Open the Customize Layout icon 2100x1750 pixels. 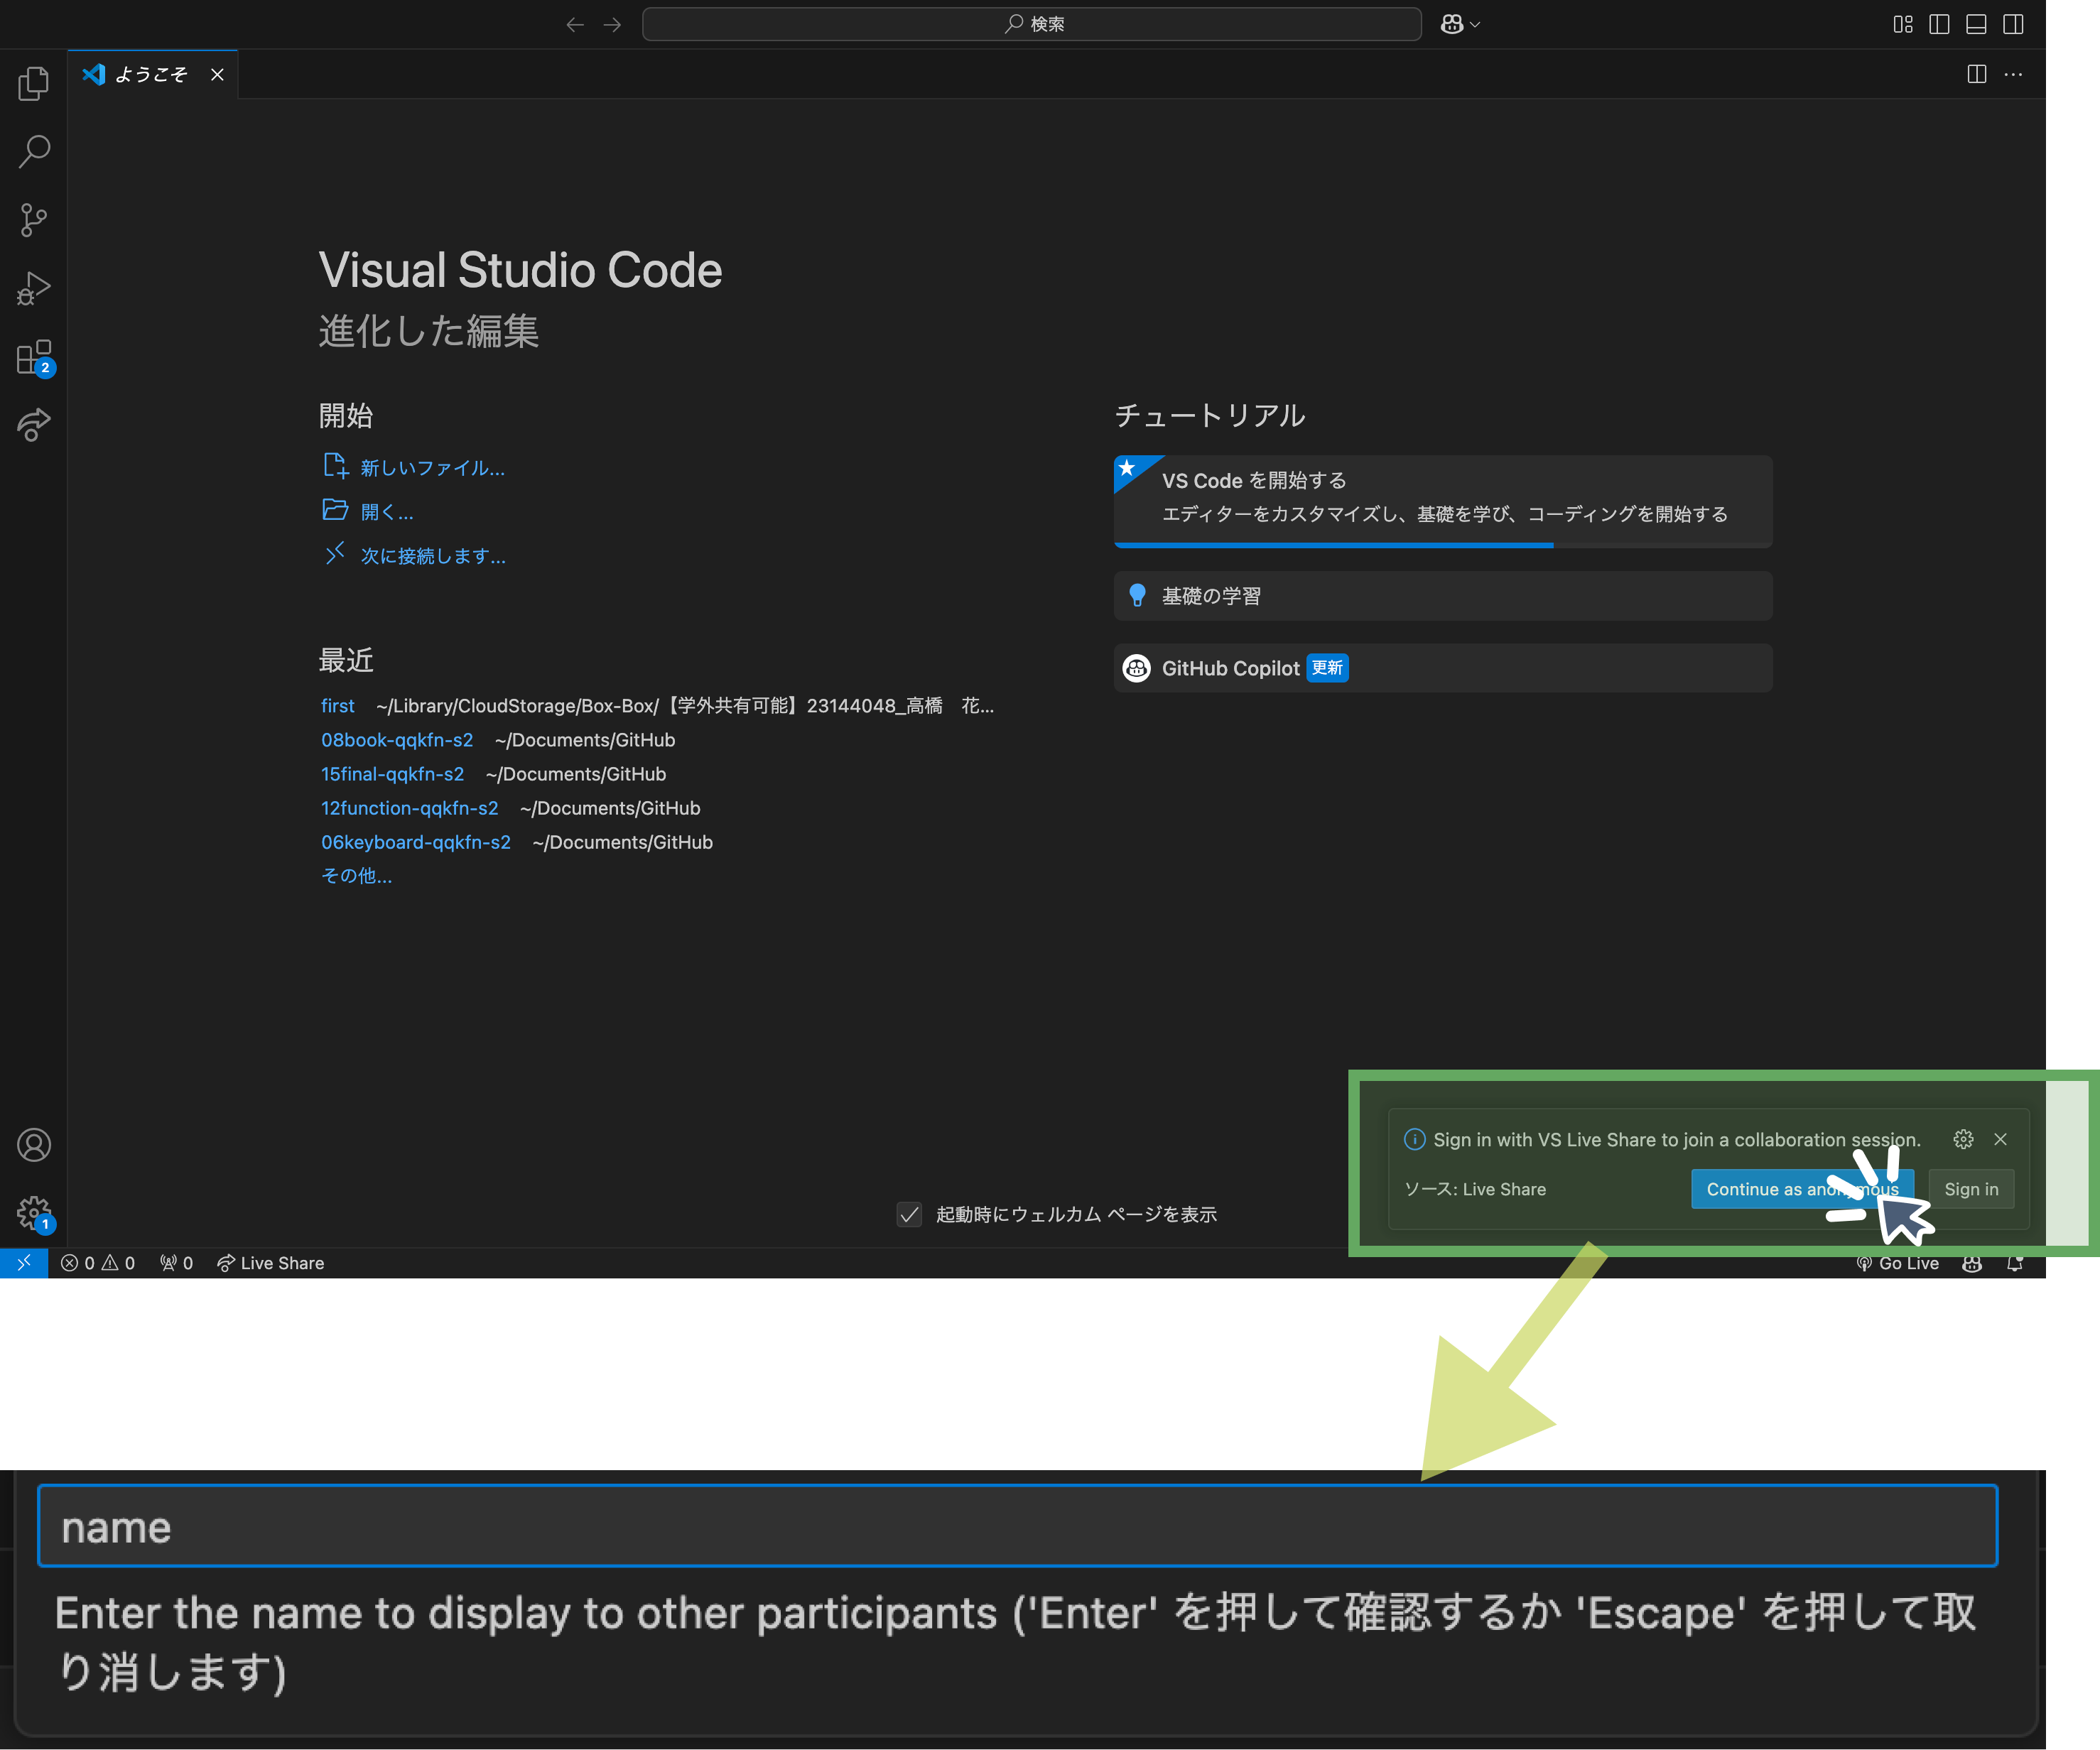click(1903, 24)
